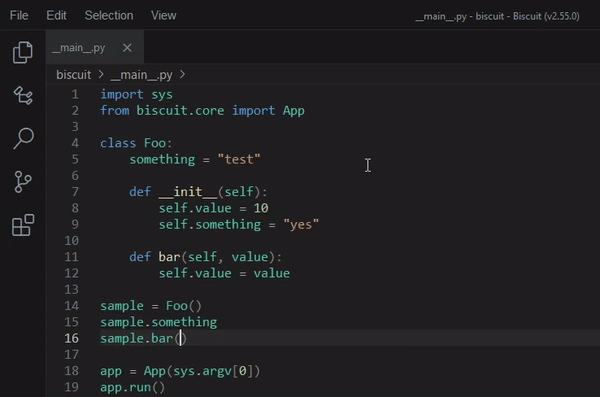Open the Source Control branch icon

[x=23, y=181]
